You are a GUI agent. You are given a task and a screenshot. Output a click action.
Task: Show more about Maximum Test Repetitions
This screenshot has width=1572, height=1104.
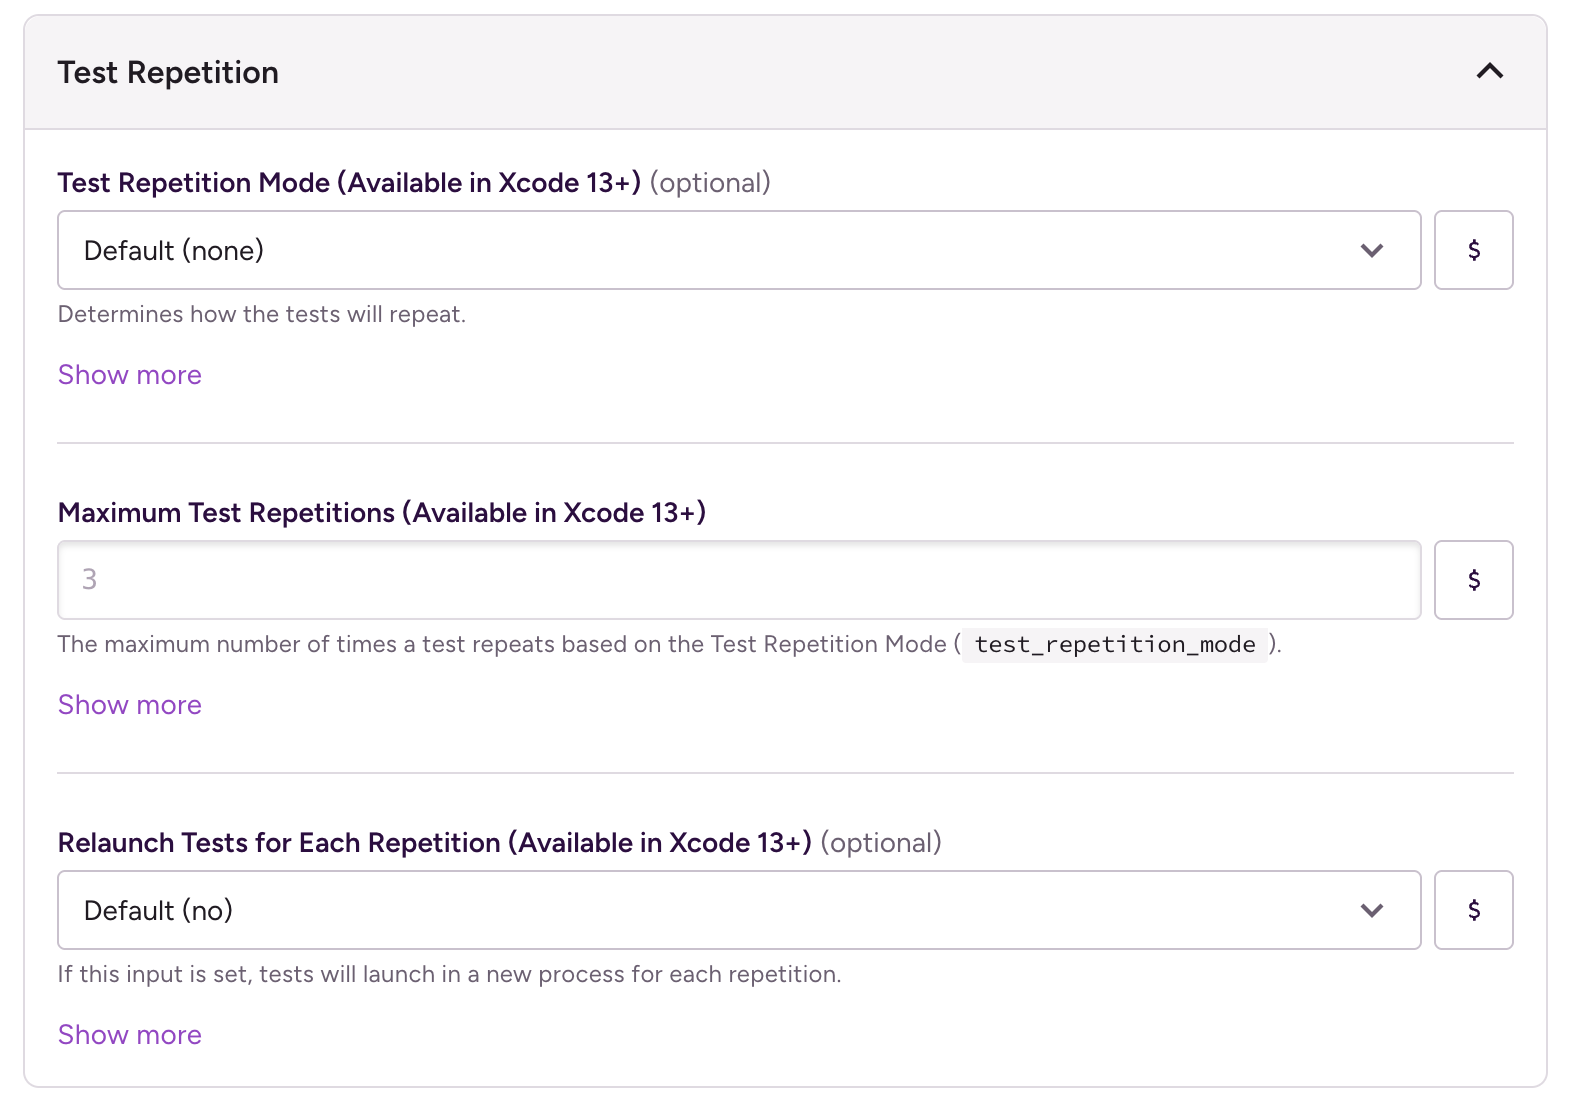click(x=130, y=705)
